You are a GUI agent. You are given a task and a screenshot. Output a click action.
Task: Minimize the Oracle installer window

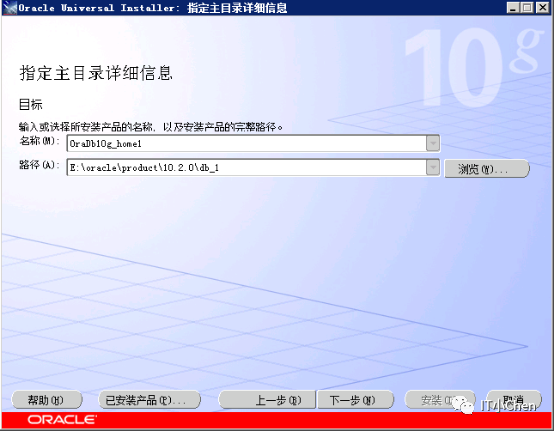[x=512, y=7]
